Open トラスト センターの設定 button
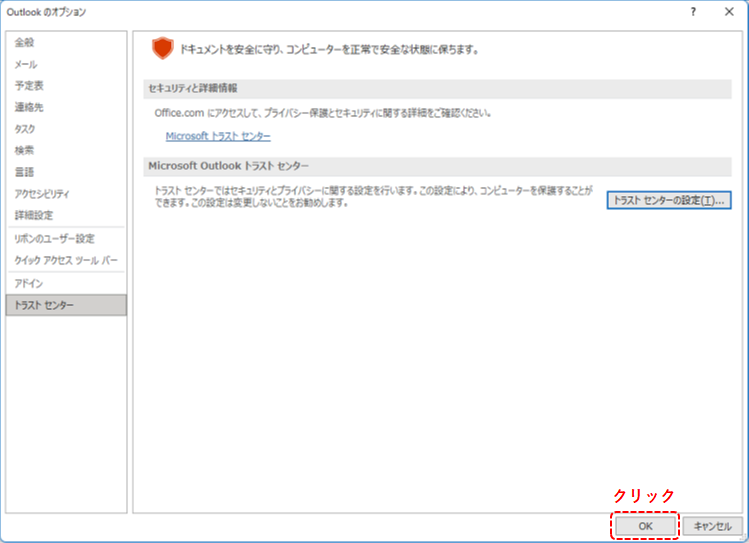 [x=669, y=201]
